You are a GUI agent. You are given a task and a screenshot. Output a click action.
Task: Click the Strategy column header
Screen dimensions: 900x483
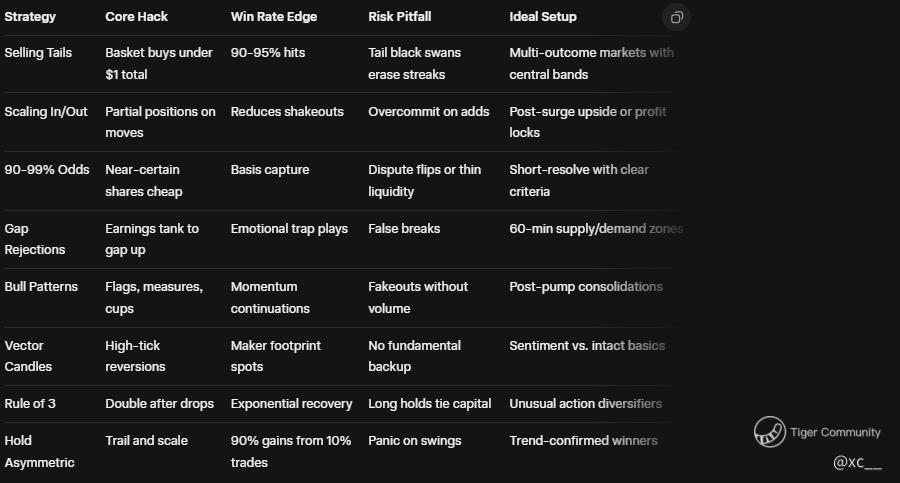pyautogui.click(x=30, y=17)
